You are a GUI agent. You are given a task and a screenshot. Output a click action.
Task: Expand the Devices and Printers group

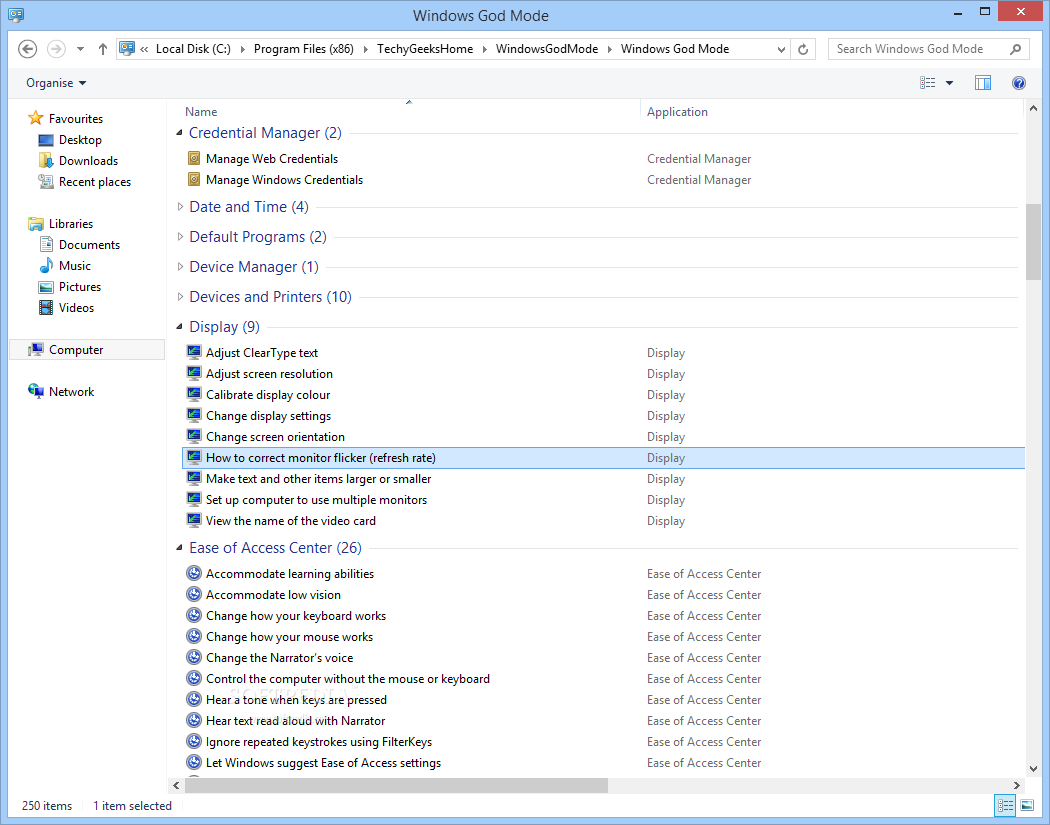pyautogui.click(x=180, y=297)
